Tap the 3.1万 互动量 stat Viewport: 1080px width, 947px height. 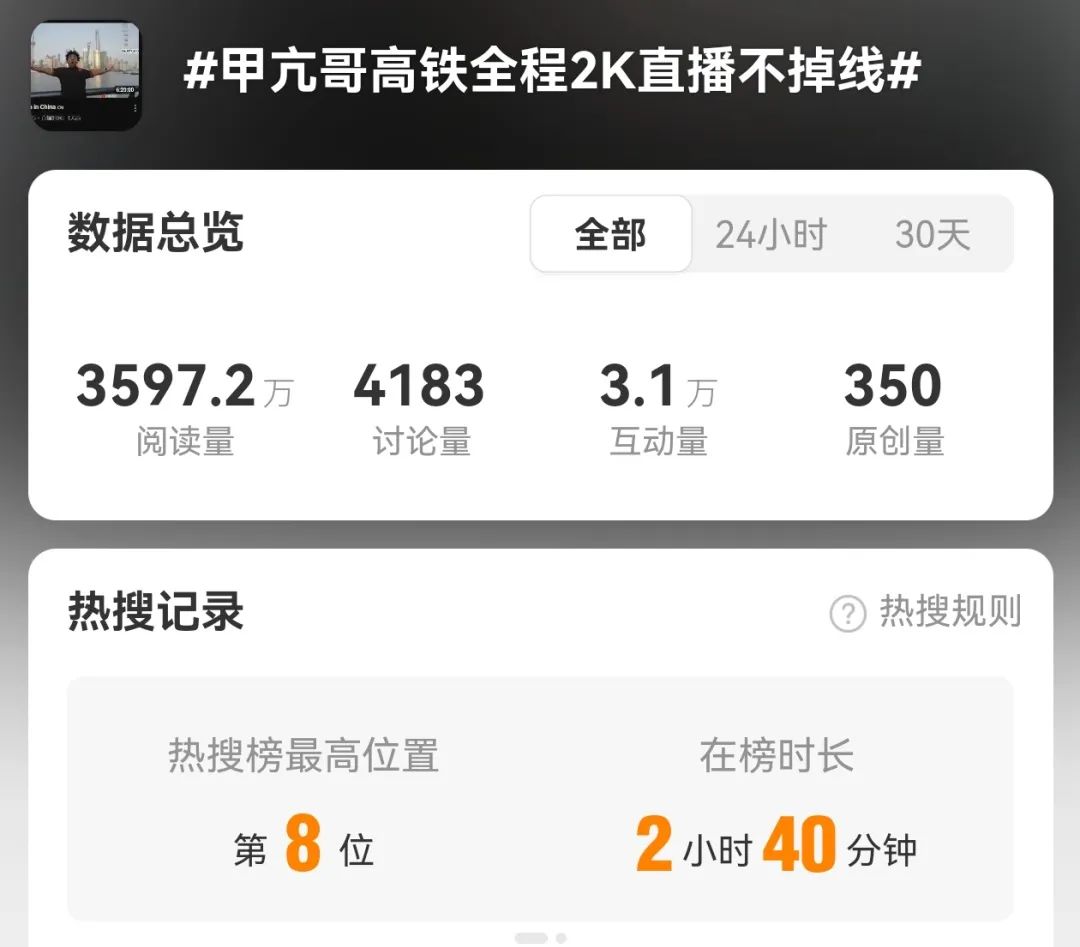point(658,408)
